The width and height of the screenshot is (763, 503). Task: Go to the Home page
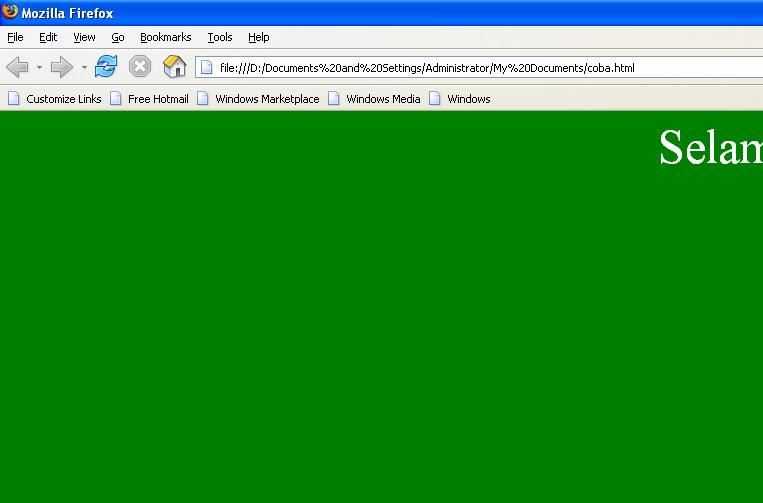pyautogui.click(x=174, y=67)
